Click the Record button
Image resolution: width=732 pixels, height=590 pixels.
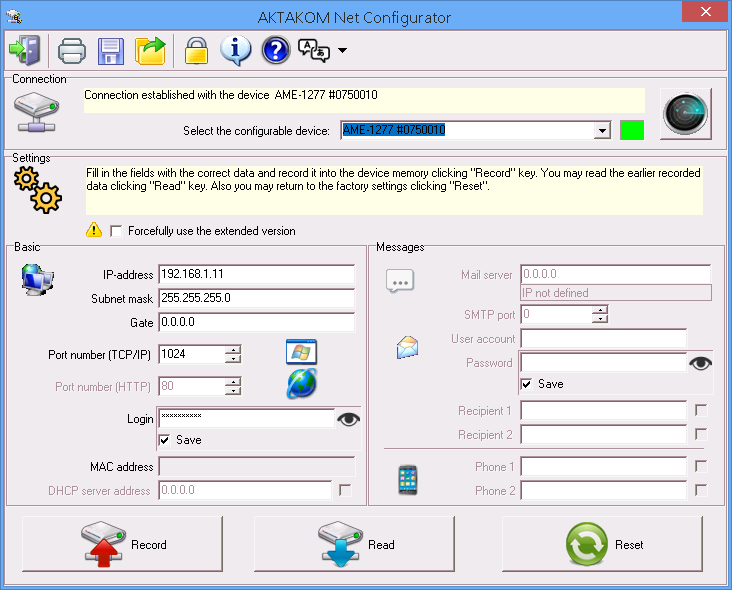click(122, 544)
